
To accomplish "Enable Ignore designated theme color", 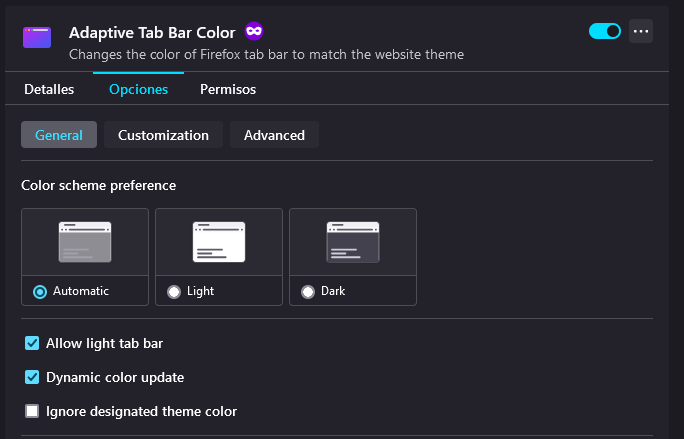I will (x=32, y=411).
